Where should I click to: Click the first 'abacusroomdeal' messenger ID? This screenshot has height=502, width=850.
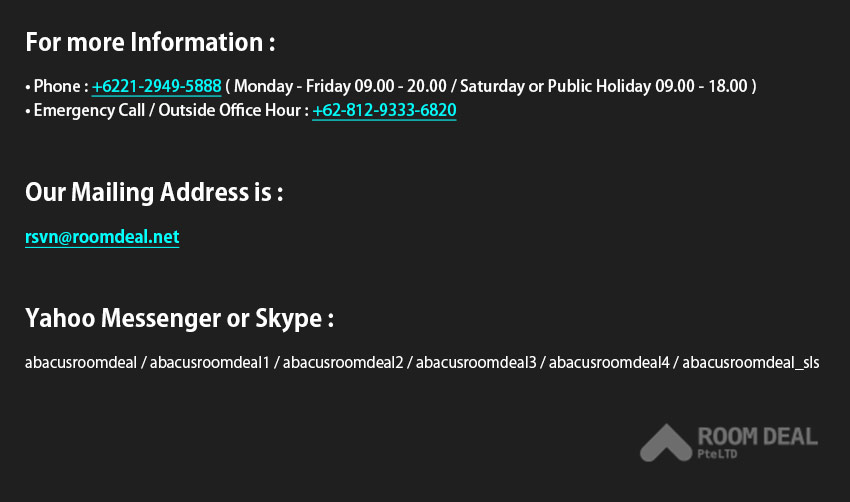81,362
